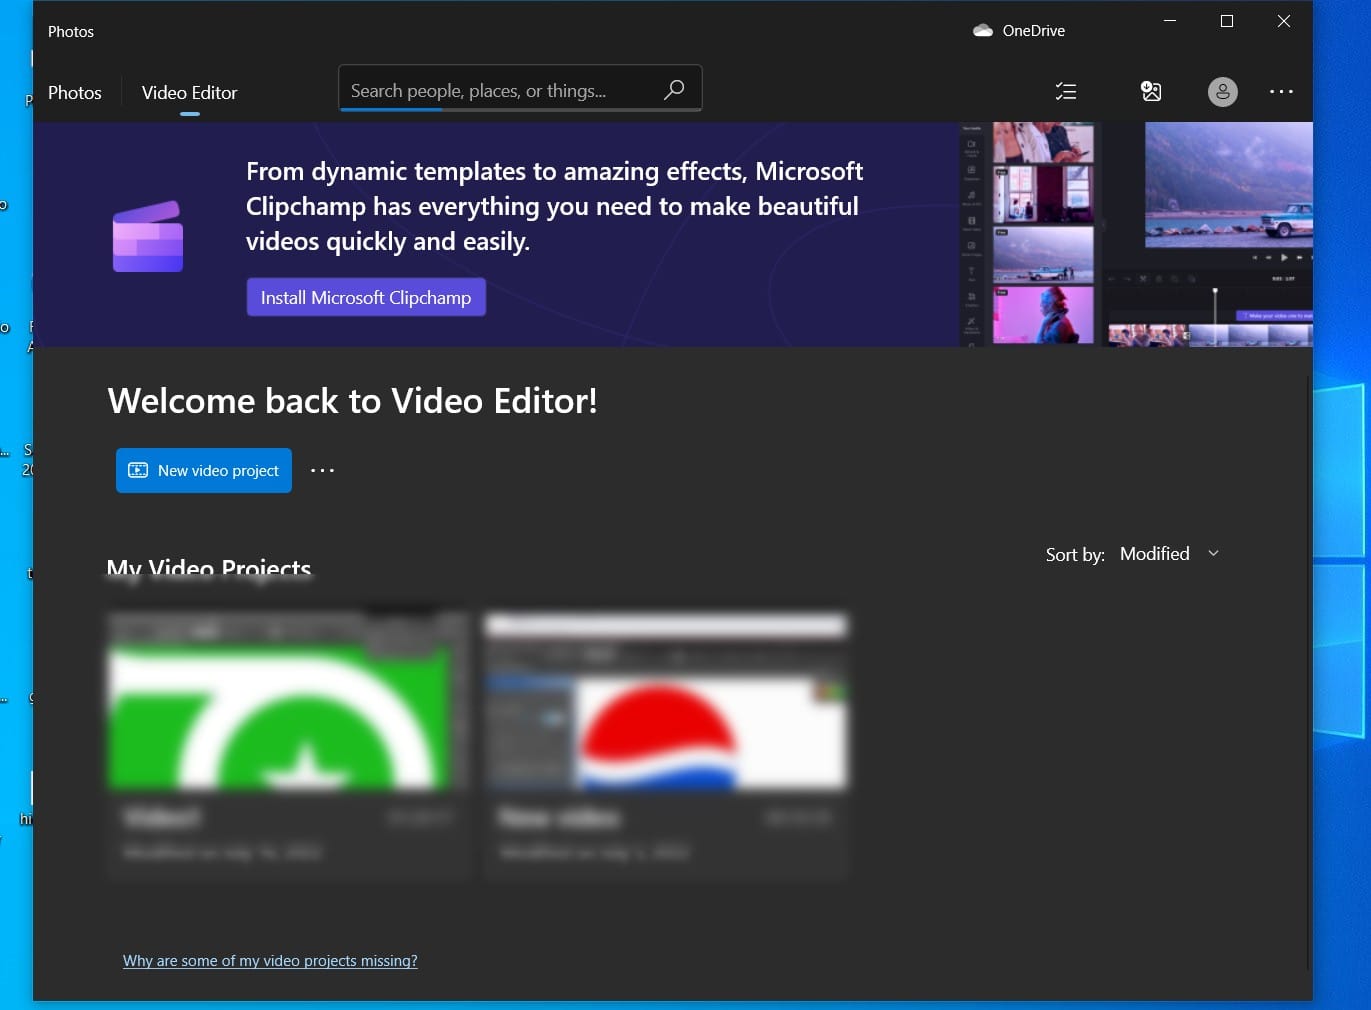Close the Photos window
Screen dimensions: 1371x1010
click(1284, 21)
